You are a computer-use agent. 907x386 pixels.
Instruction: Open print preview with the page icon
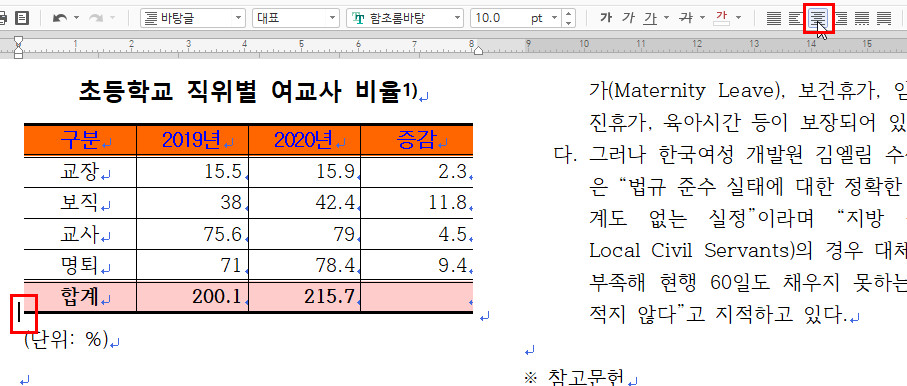[22, 18]
